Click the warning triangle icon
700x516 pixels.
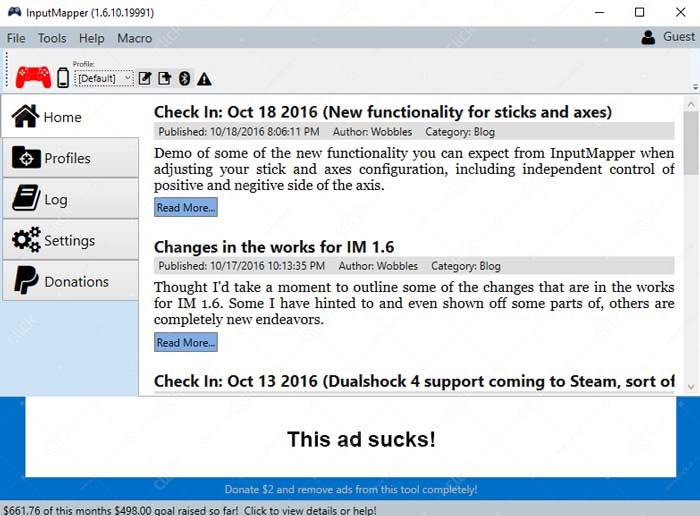click(204, 78)
